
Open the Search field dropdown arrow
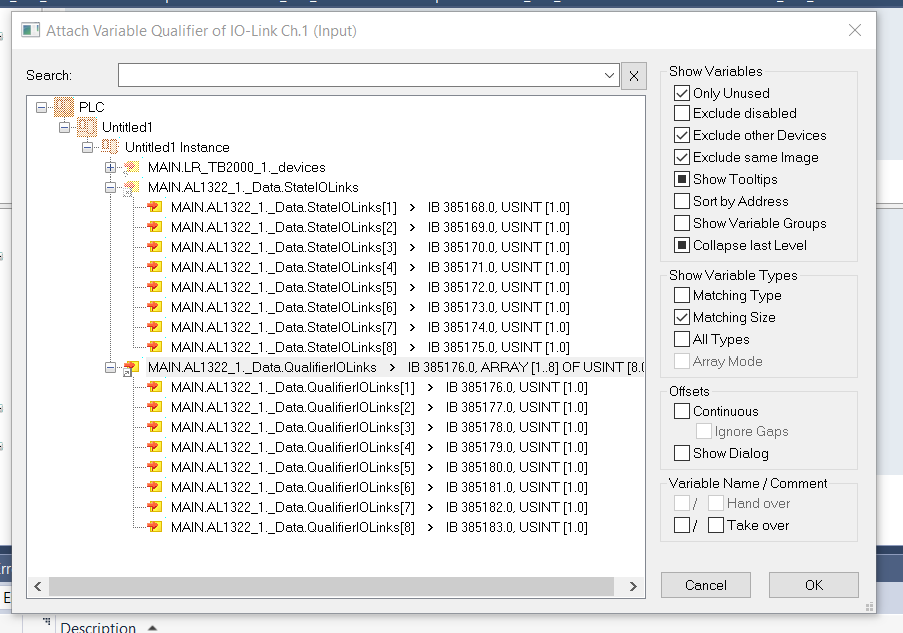pos(609,75)
